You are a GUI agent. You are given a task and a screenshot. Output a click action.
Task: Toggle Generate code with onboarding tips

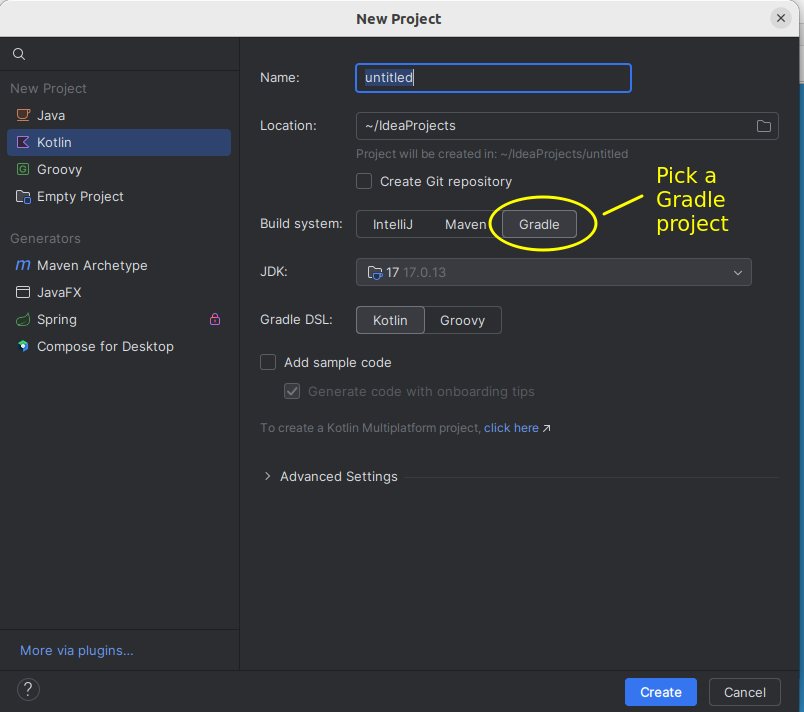pyautogui.click(x=292, y=392)
